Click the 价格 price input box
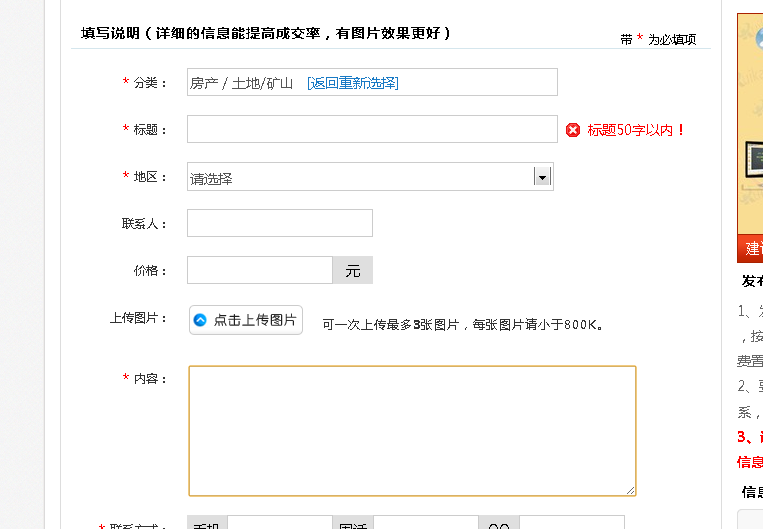 click(259, 270)
